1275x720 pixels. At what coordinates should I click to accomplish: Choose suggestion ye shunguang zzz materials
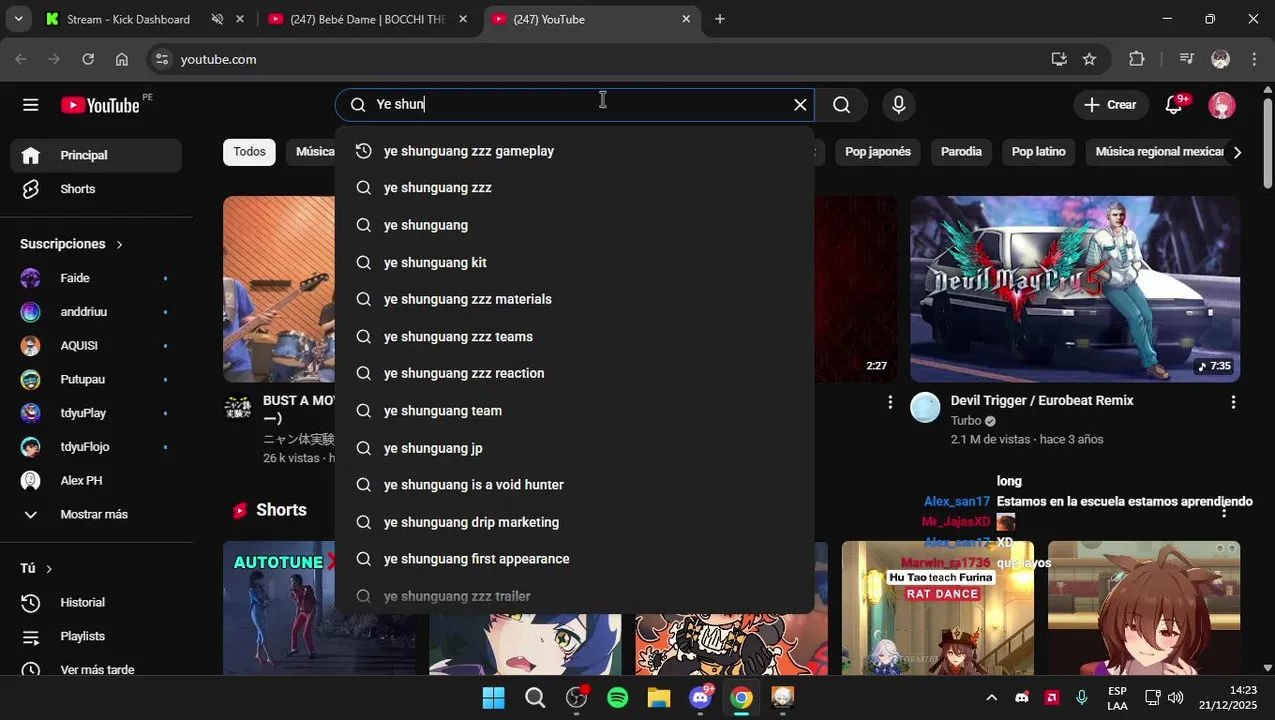[x=574, y=299]
